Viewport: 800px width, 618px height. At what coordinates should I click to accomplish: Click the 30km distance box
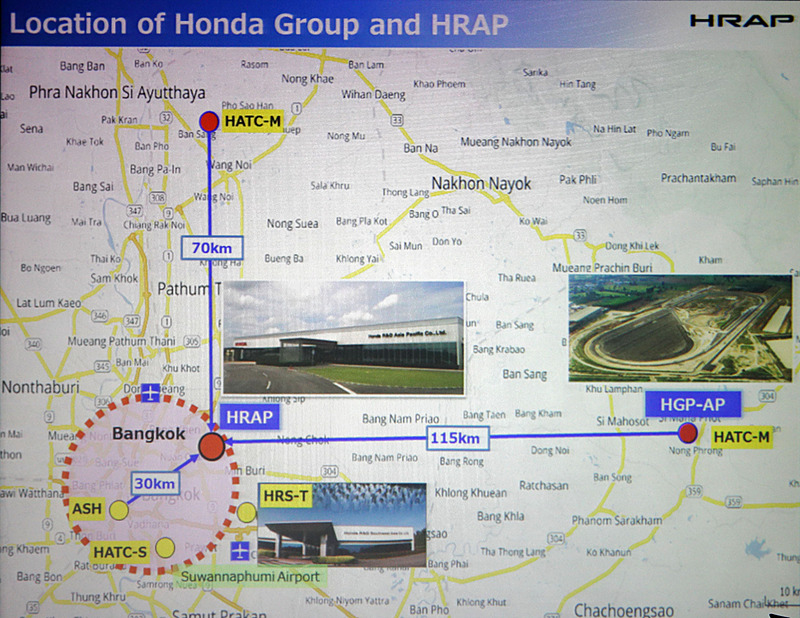coord(155,483)
